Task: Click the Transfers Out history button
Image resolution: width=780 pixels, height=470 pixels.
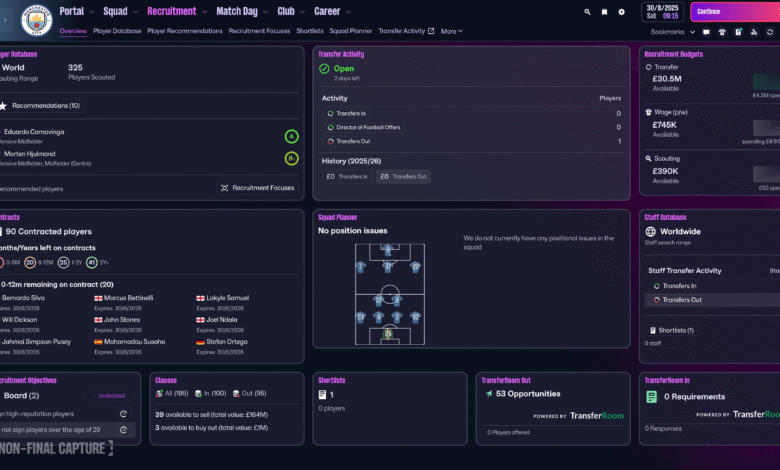Action: (x=404, y=176)
